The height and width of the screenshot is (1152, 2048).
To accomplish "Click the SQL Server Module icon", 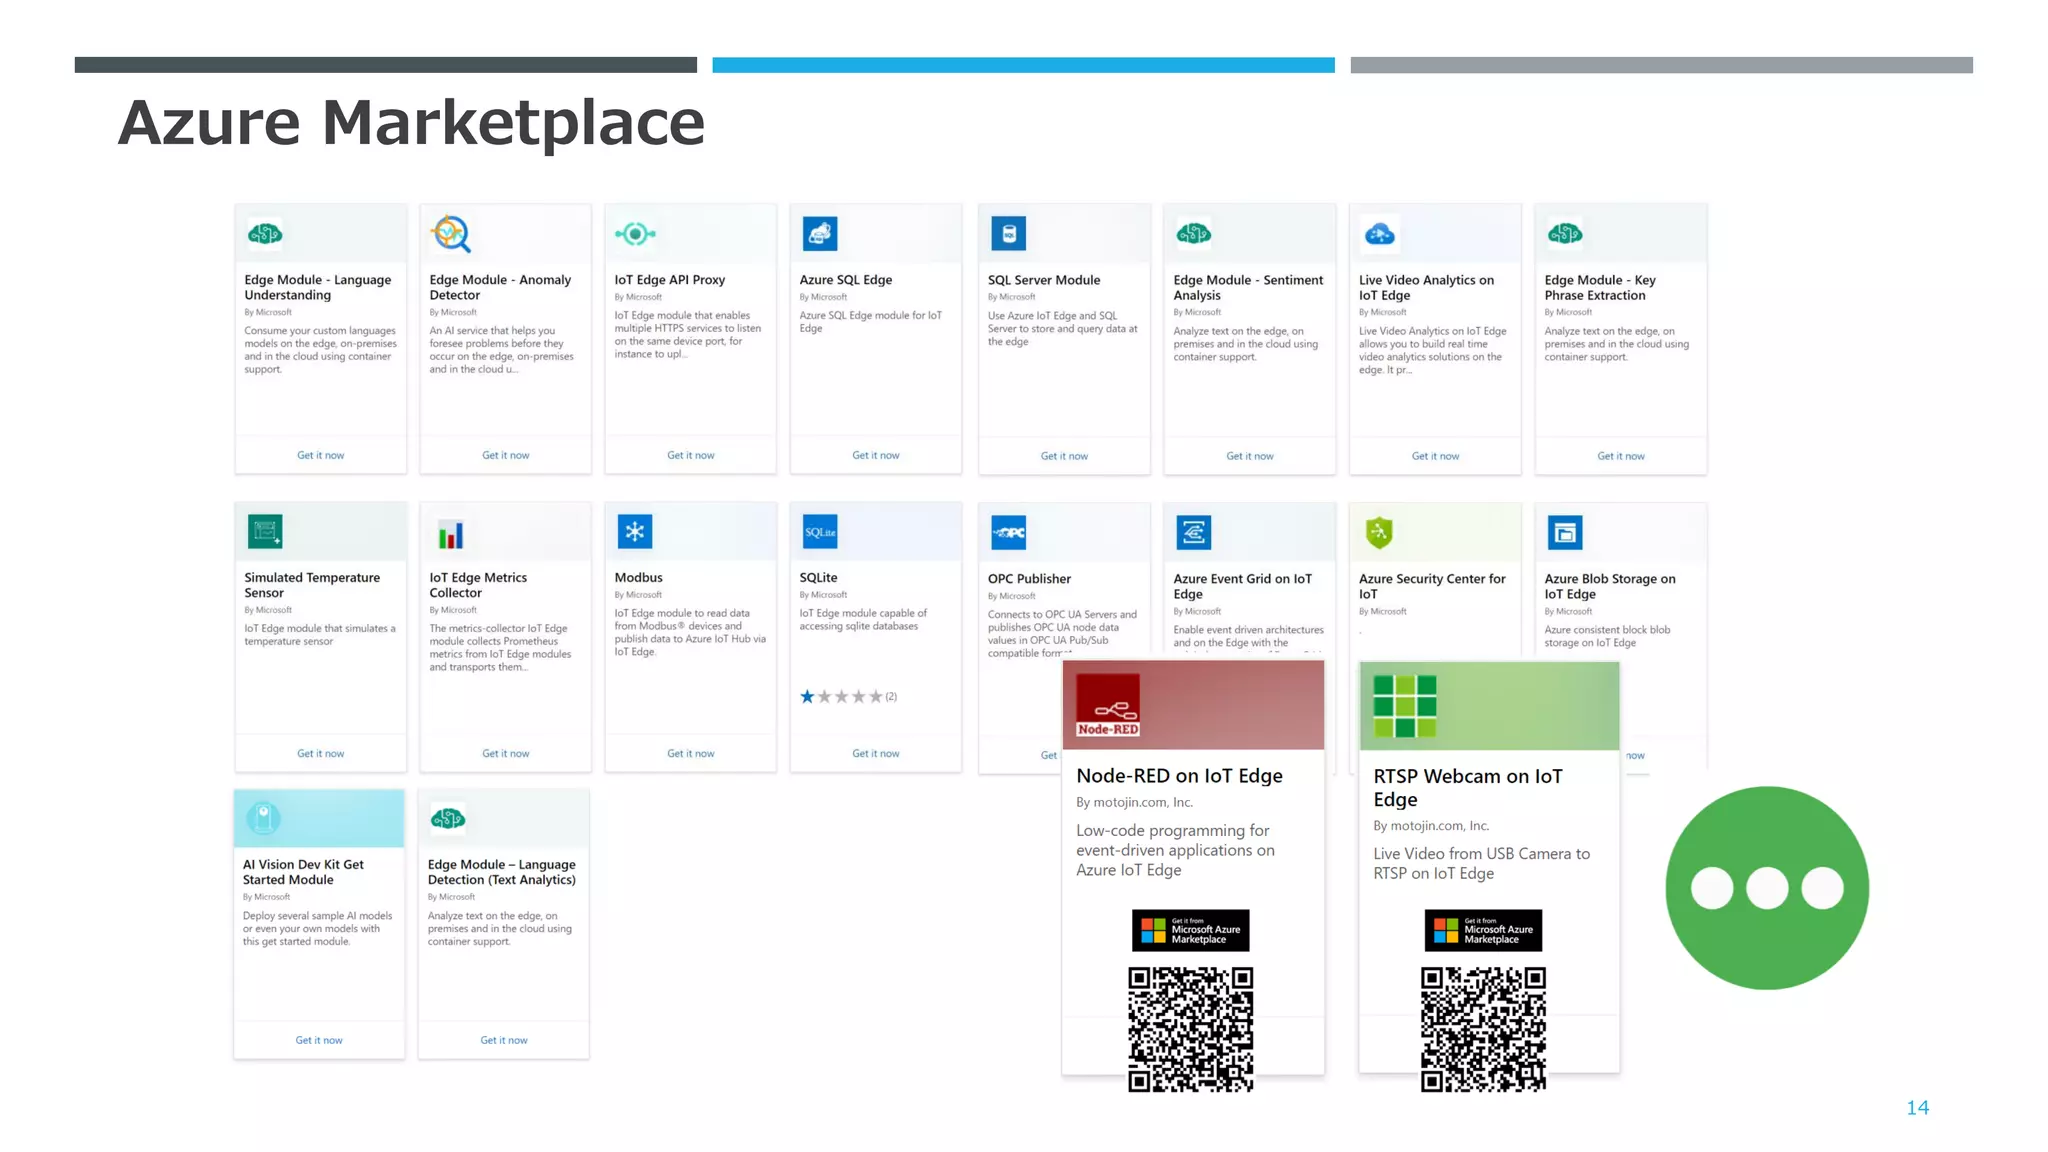I will pyautogui.click(x=1008, y=234).
